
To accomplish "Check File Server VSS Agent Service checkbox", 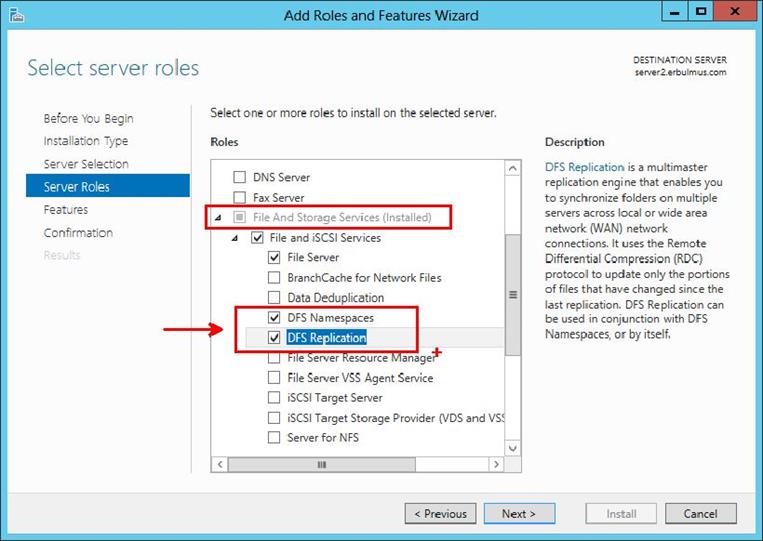I will tap(274, 378).
